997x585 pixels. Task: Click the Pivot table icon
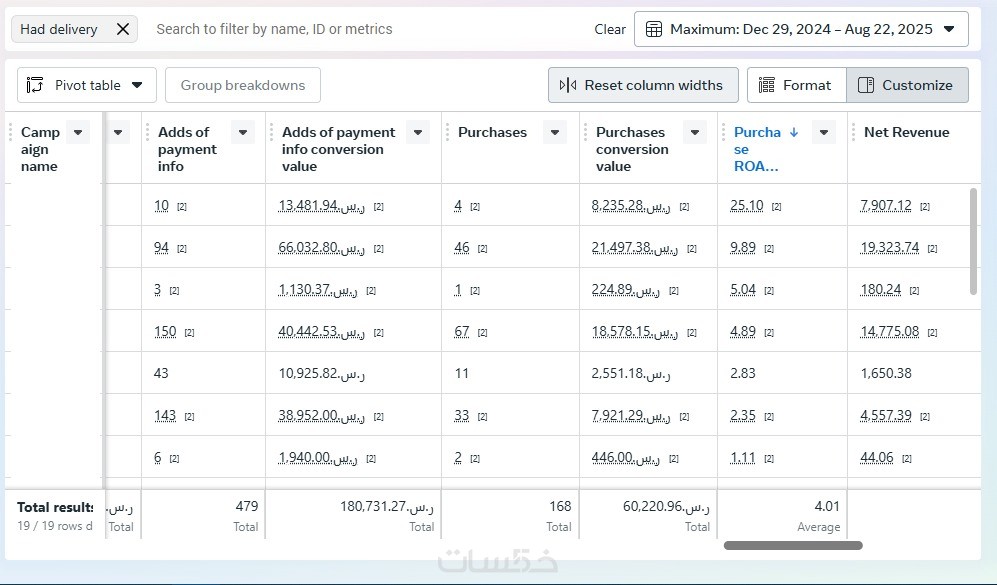(36, 85)
